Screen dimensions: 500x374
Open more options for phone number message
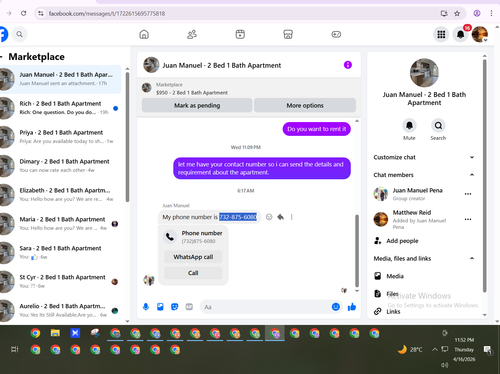[x=292, y=217]
